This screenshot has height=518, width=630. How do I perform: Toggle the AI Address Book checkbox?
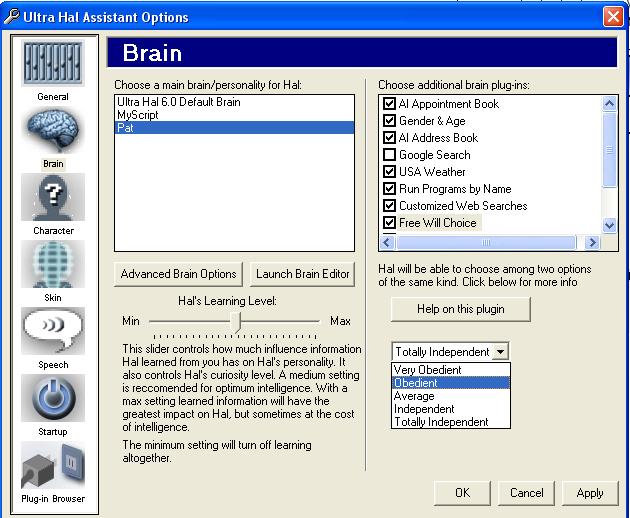[389, 137]
